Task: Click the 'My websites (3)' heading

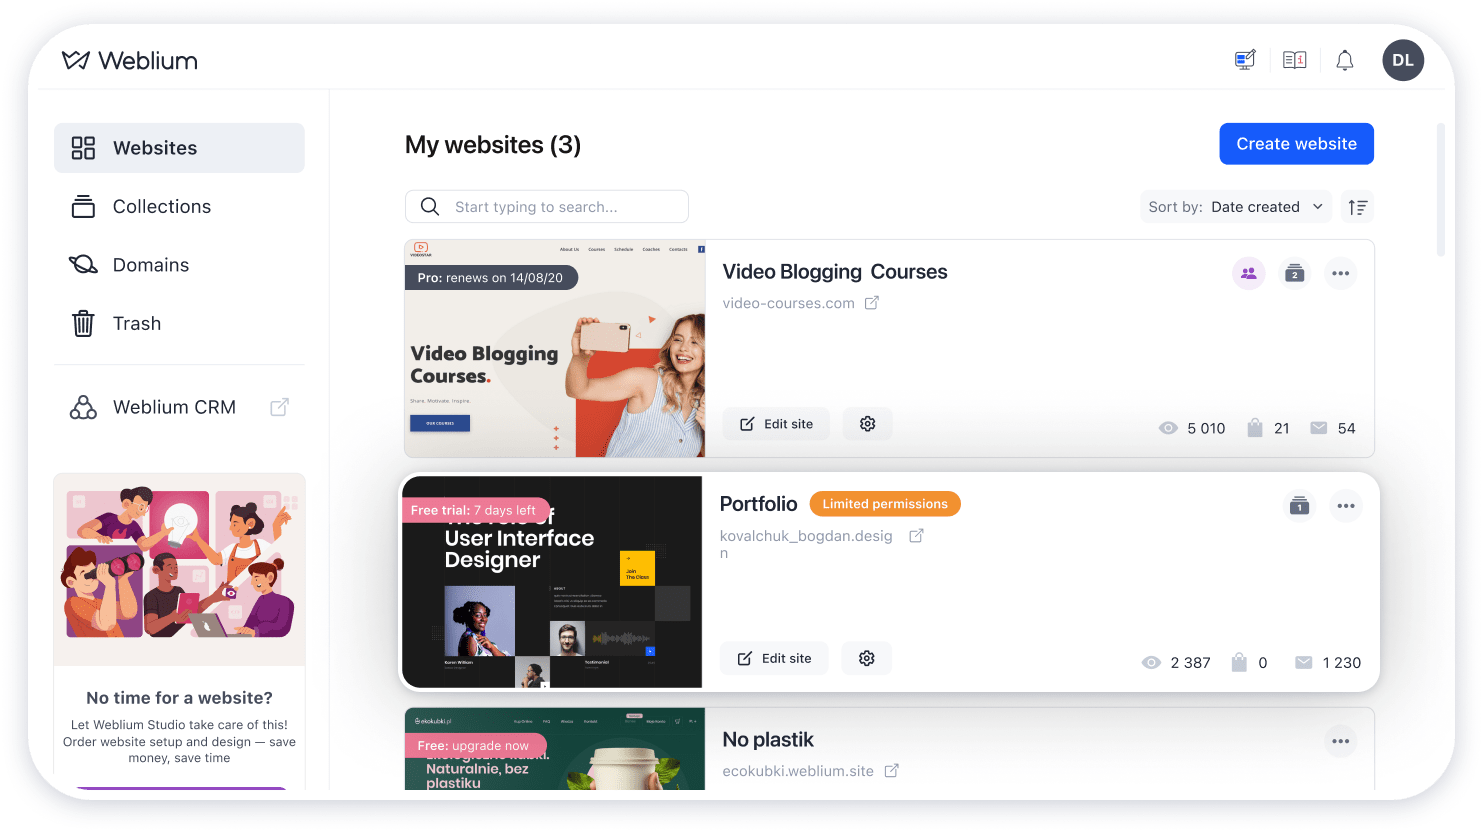Action: coord(493,145)
